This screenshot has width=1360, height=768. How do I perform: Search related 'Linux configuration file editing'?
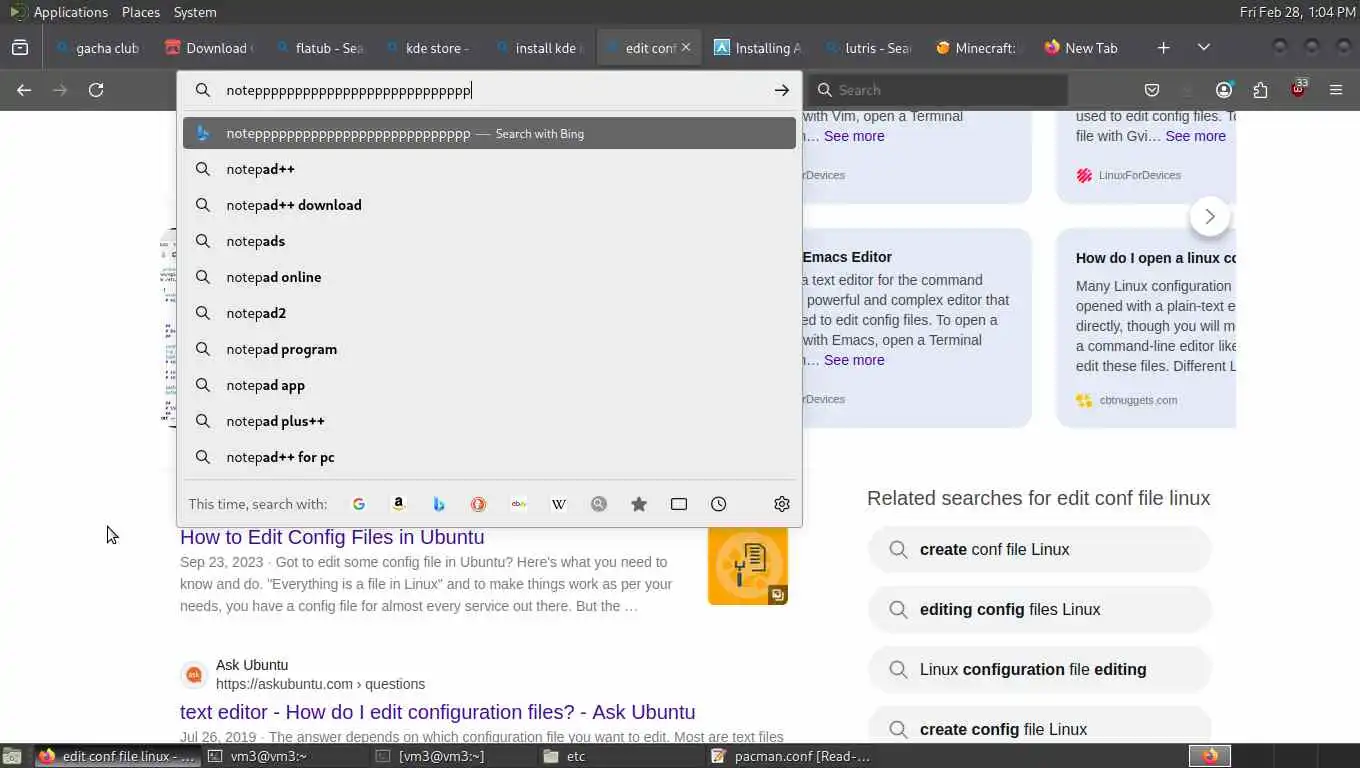point(1039,669)
